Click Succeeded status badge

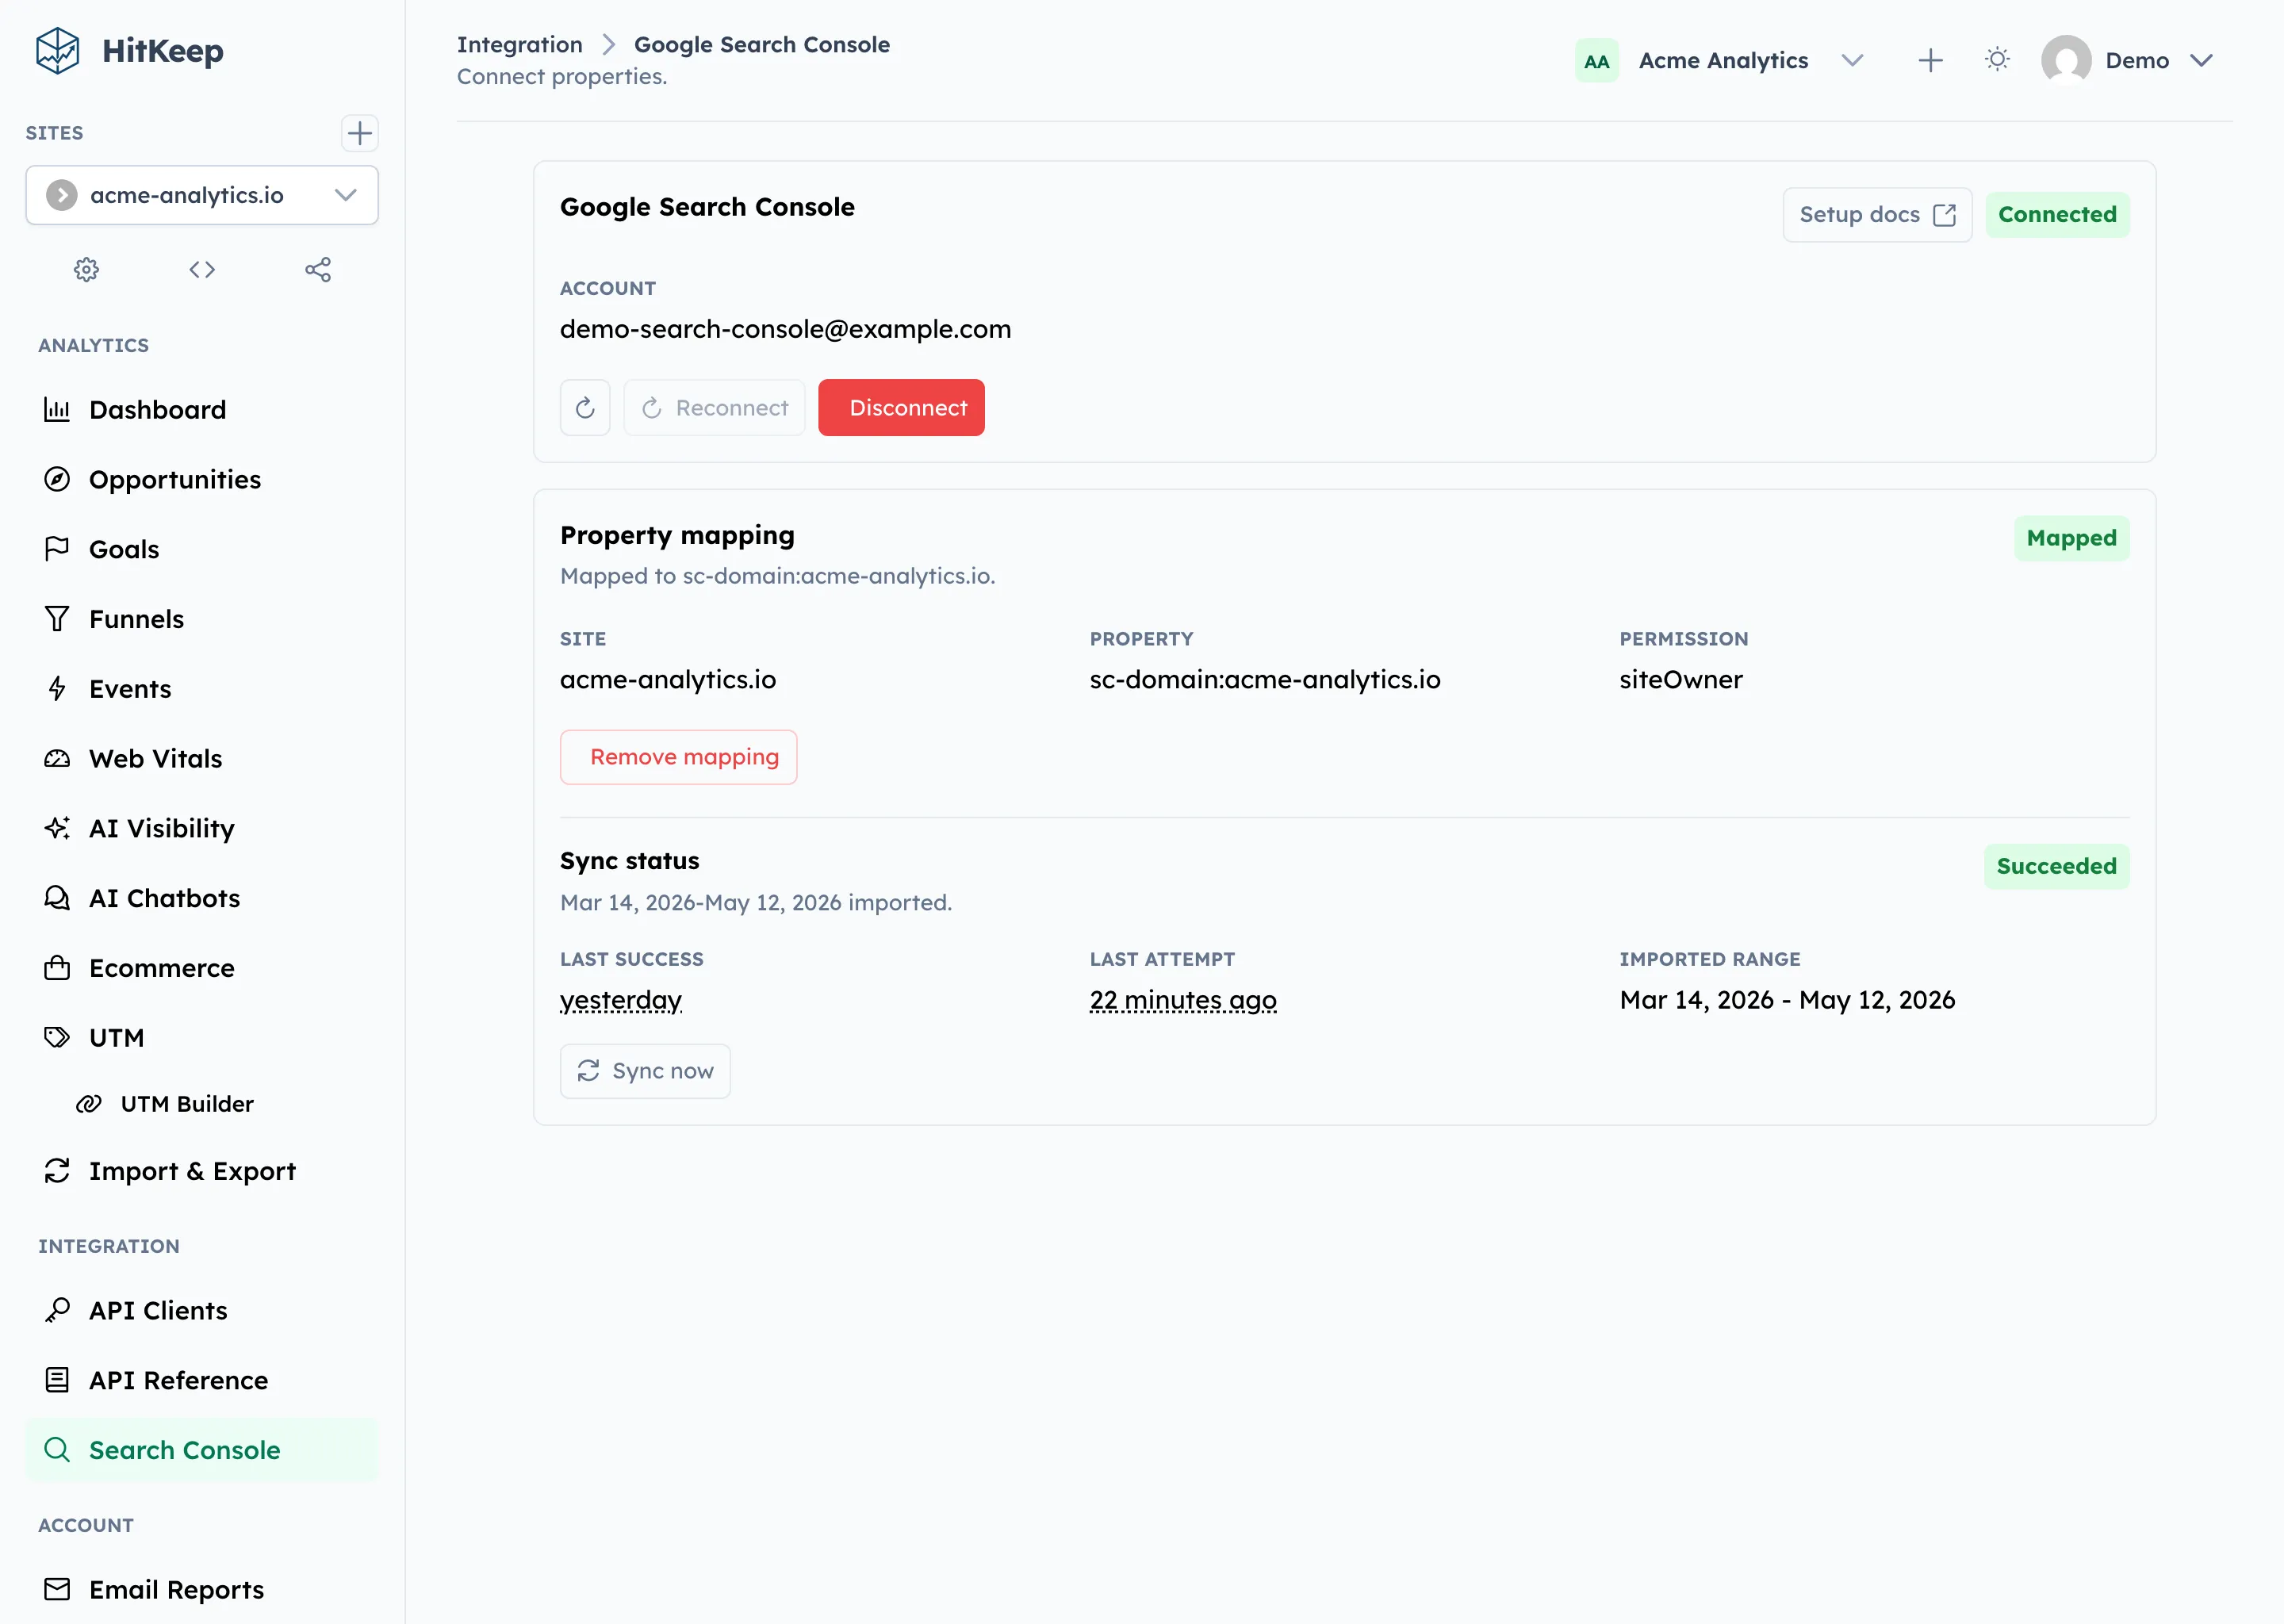coord(2056,866)
